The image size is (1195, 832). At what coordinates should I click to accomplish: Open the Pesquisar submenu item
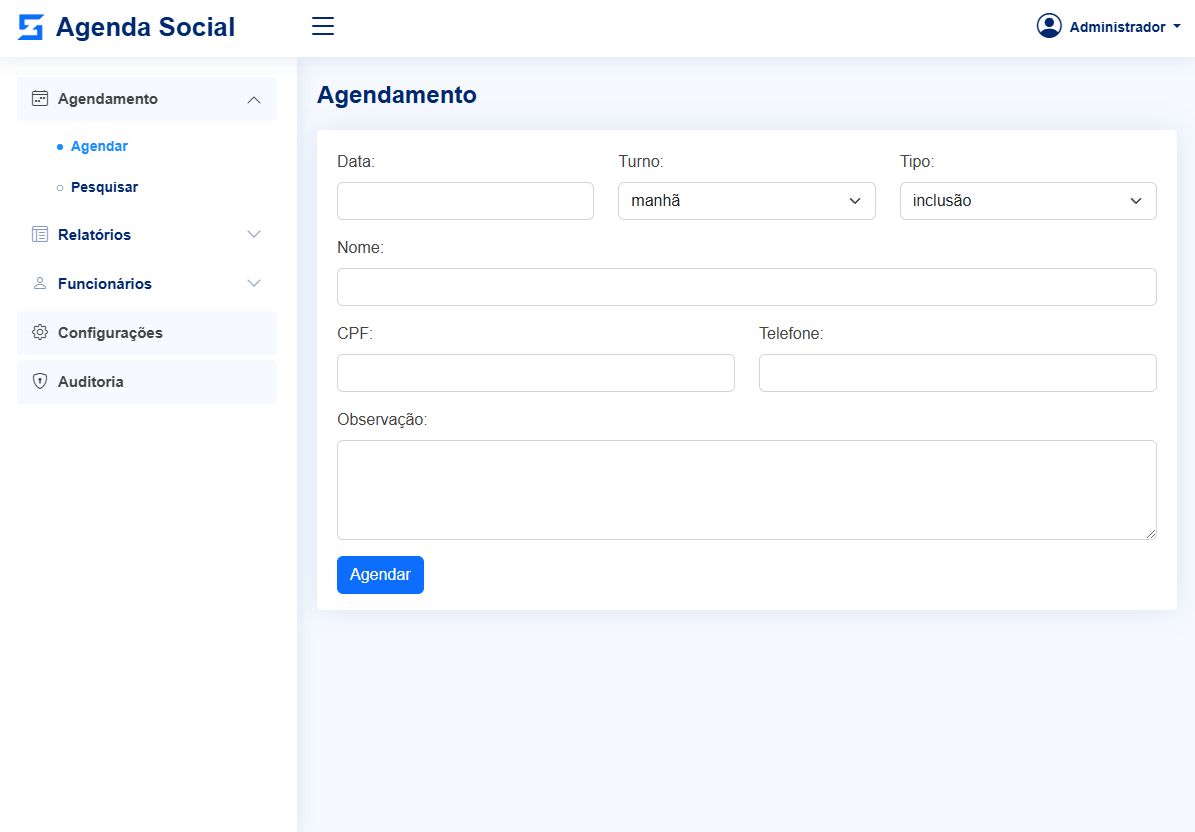pos(104,187)
